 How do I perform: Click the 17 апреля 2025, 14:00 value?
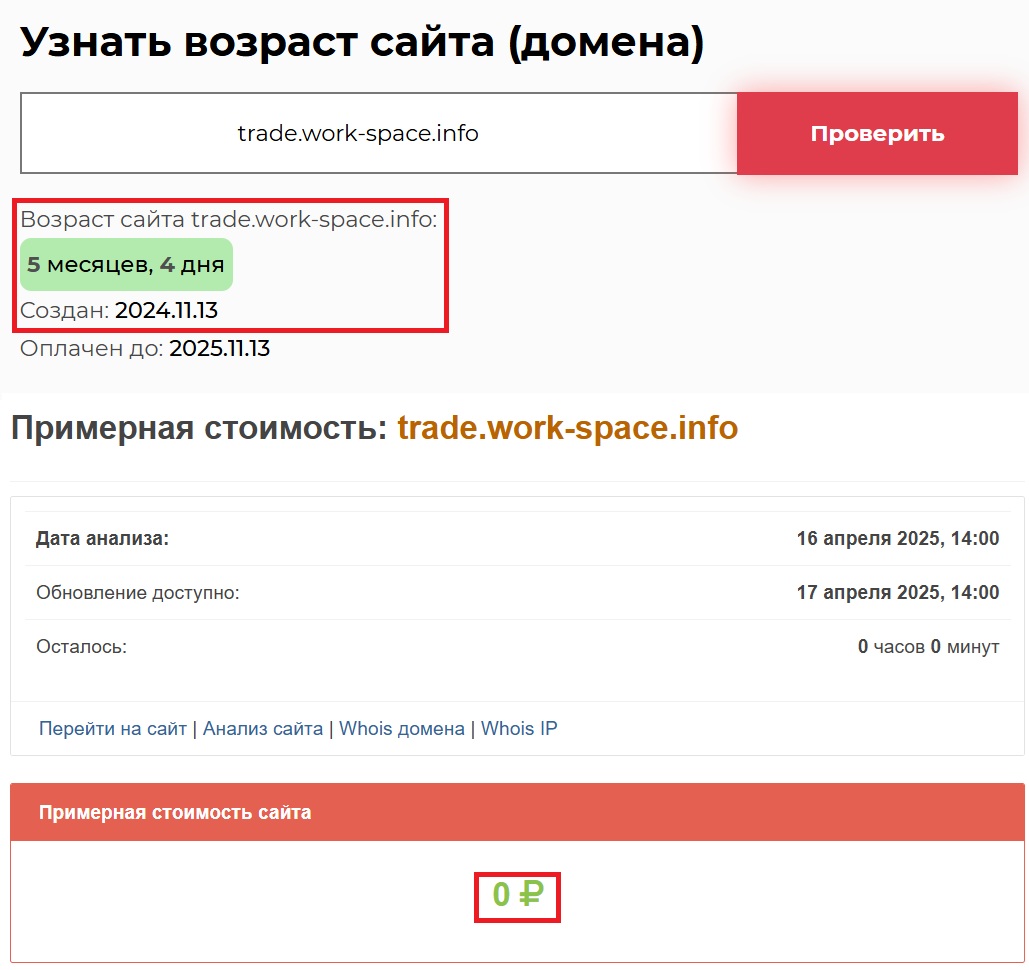pyautogui.click(x=897, y=593)
